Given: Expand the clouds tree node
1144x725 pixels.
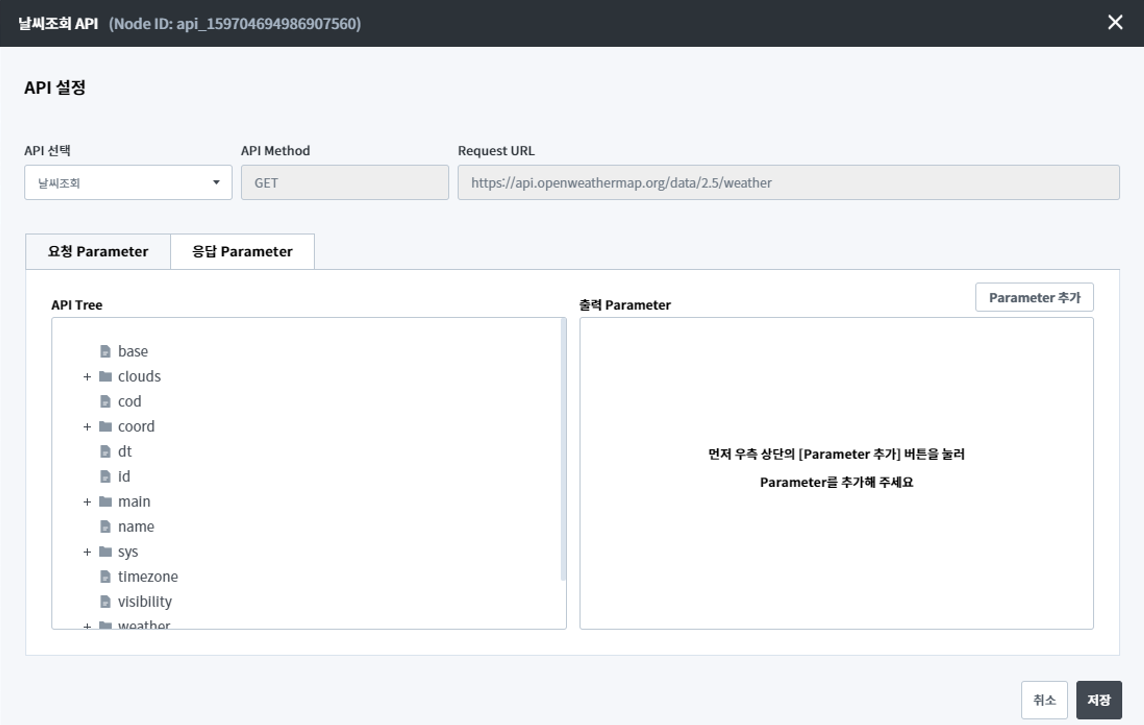Looking at the screenshot, I should pyautogui.click(x=87, y=377).
